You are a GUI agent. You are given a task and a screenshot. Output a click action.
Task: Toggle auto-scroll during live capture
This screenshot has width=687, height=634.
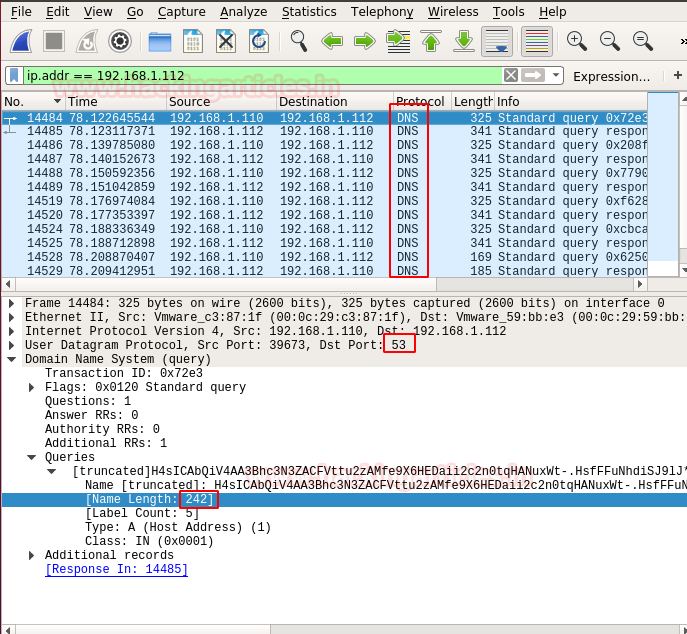click(x=497, y=41)
